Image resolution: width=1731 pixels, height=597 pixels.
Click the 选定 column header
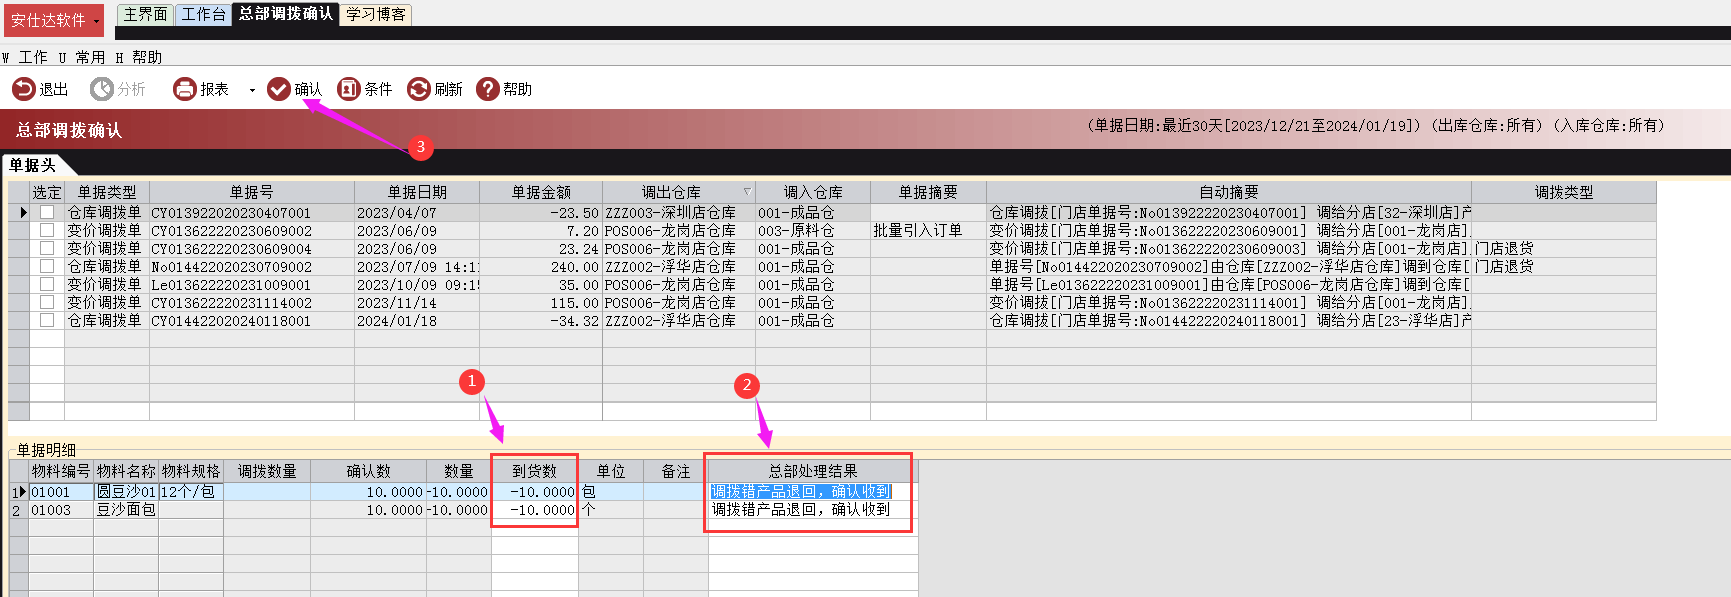[47, 192]
